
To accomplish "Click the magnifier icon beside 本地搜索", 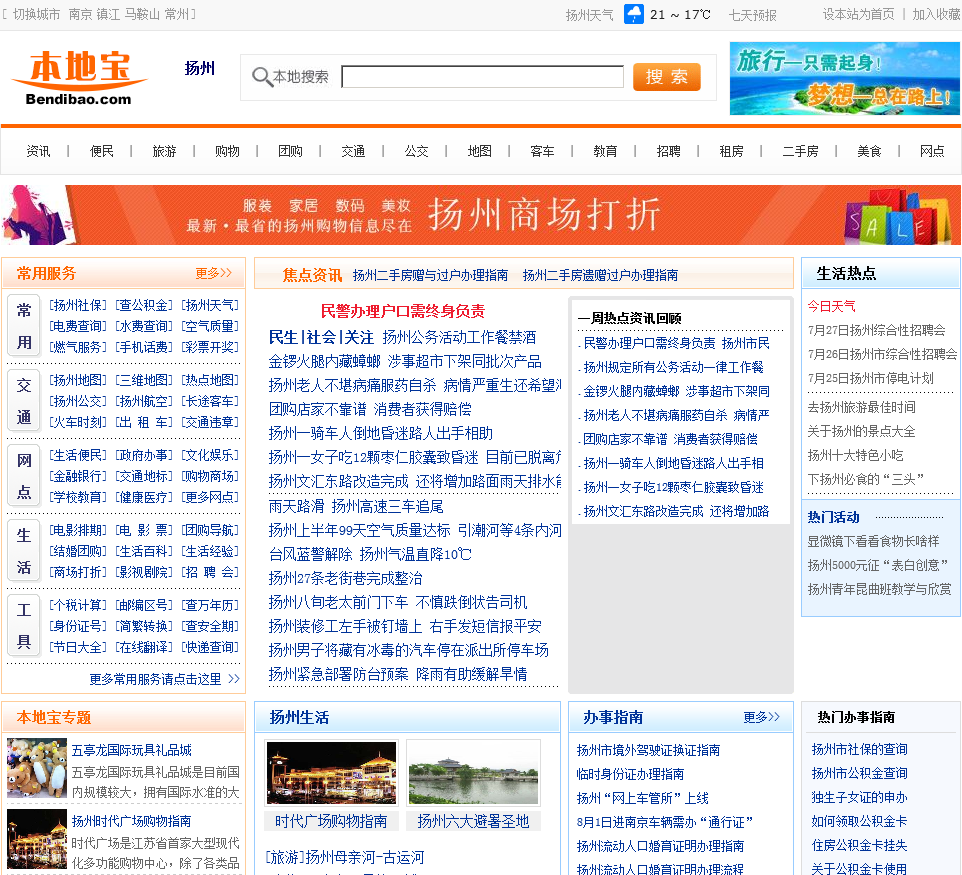I will point(262,77).
